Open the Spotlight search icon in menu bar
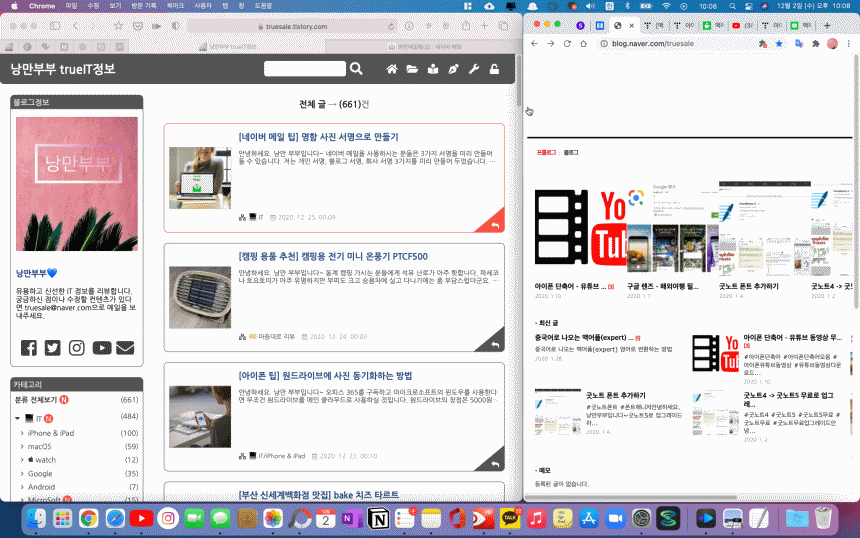 point(732,6)
